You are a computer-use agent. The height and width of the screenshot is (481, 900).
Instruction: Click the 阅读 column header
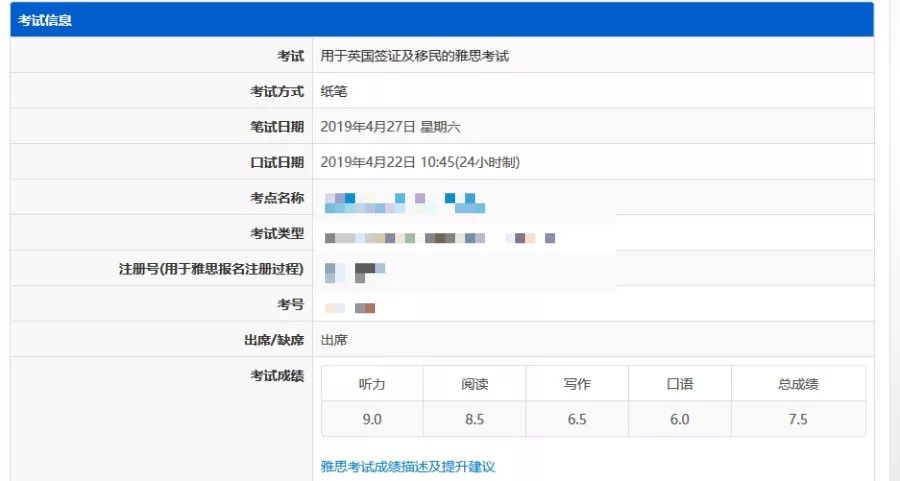click(475, 384)
